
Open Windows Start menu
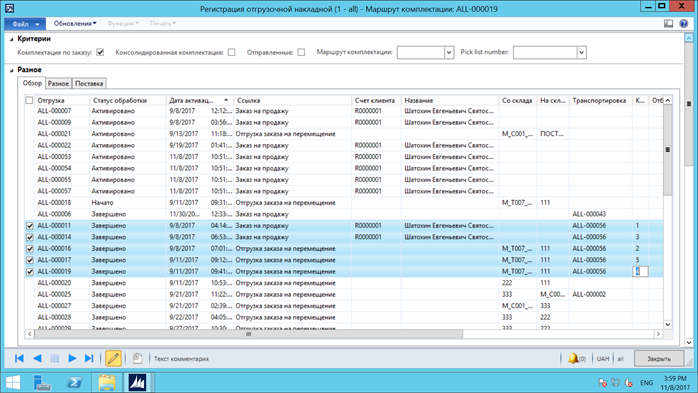click(12, 382)
